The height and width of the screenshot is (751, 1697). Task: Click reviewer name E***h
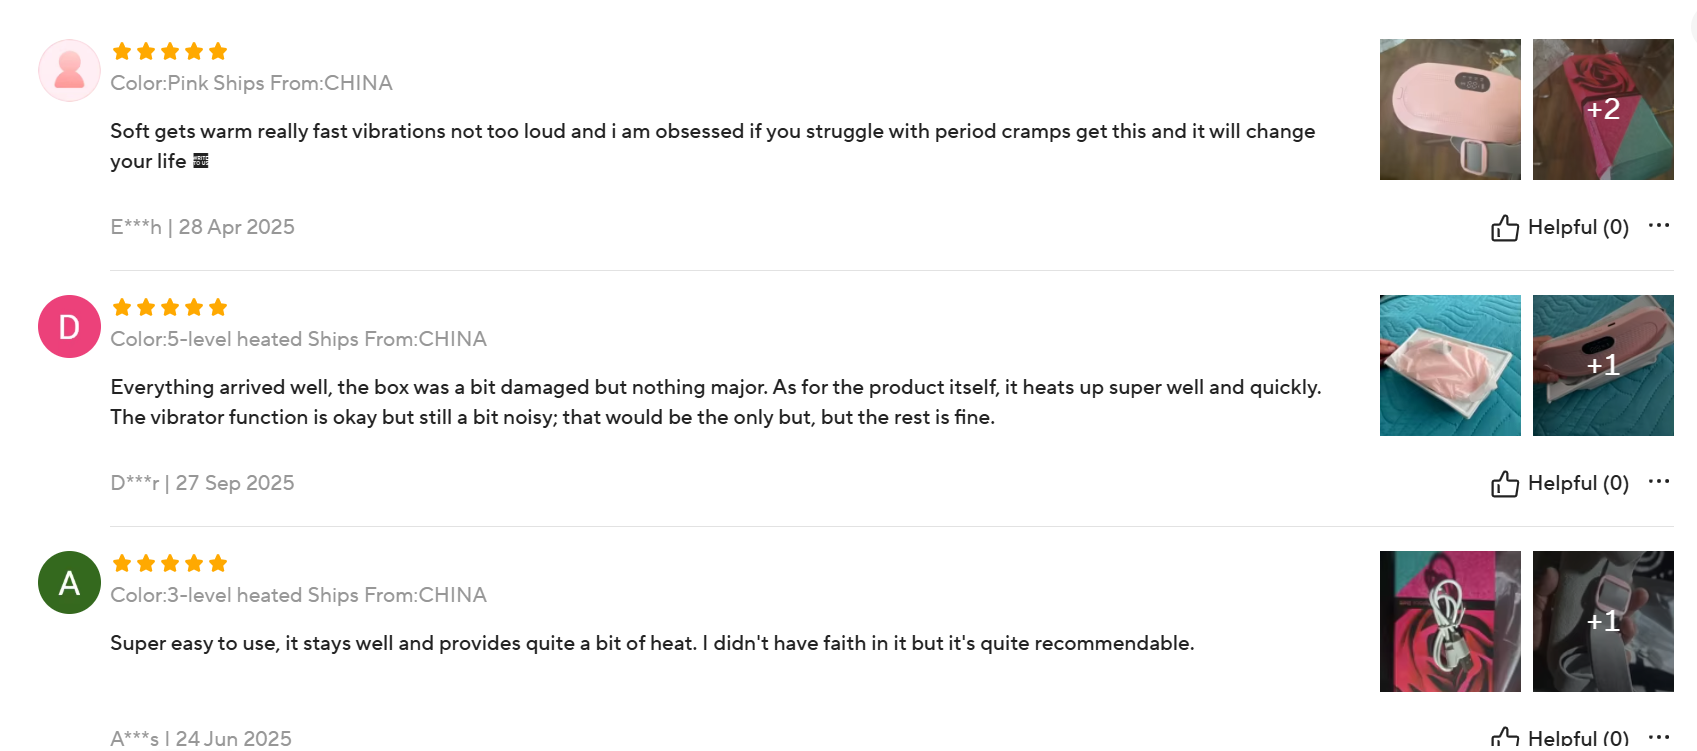click(136, 228)
